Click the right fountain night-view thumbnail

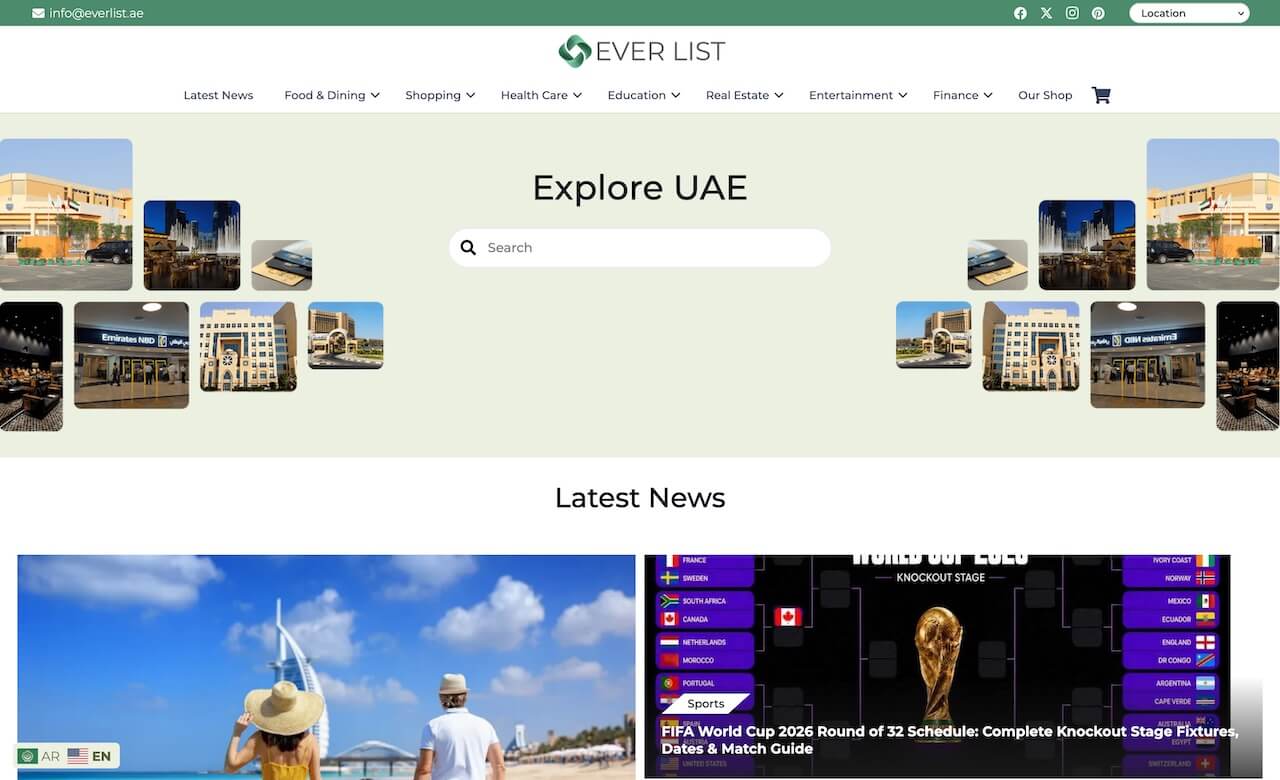click(x=1087, y=245)
